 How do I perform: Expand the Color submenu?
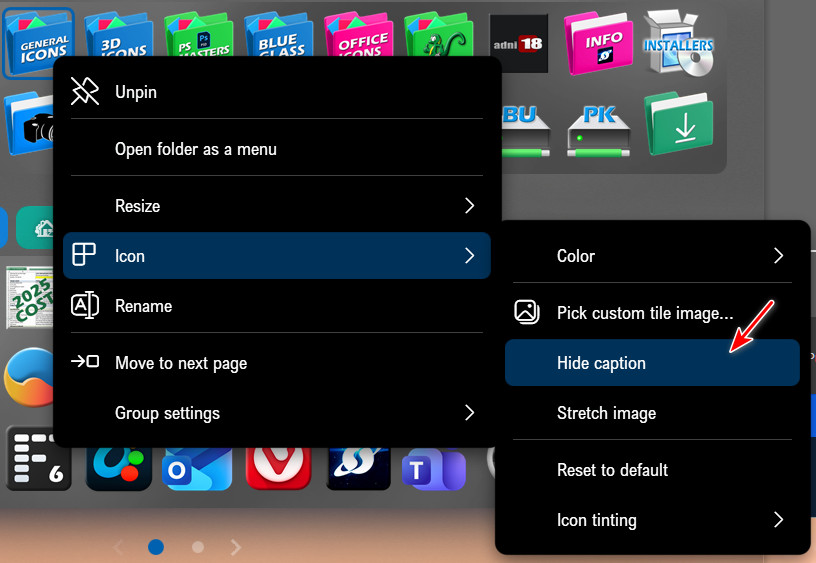(652, 256)
